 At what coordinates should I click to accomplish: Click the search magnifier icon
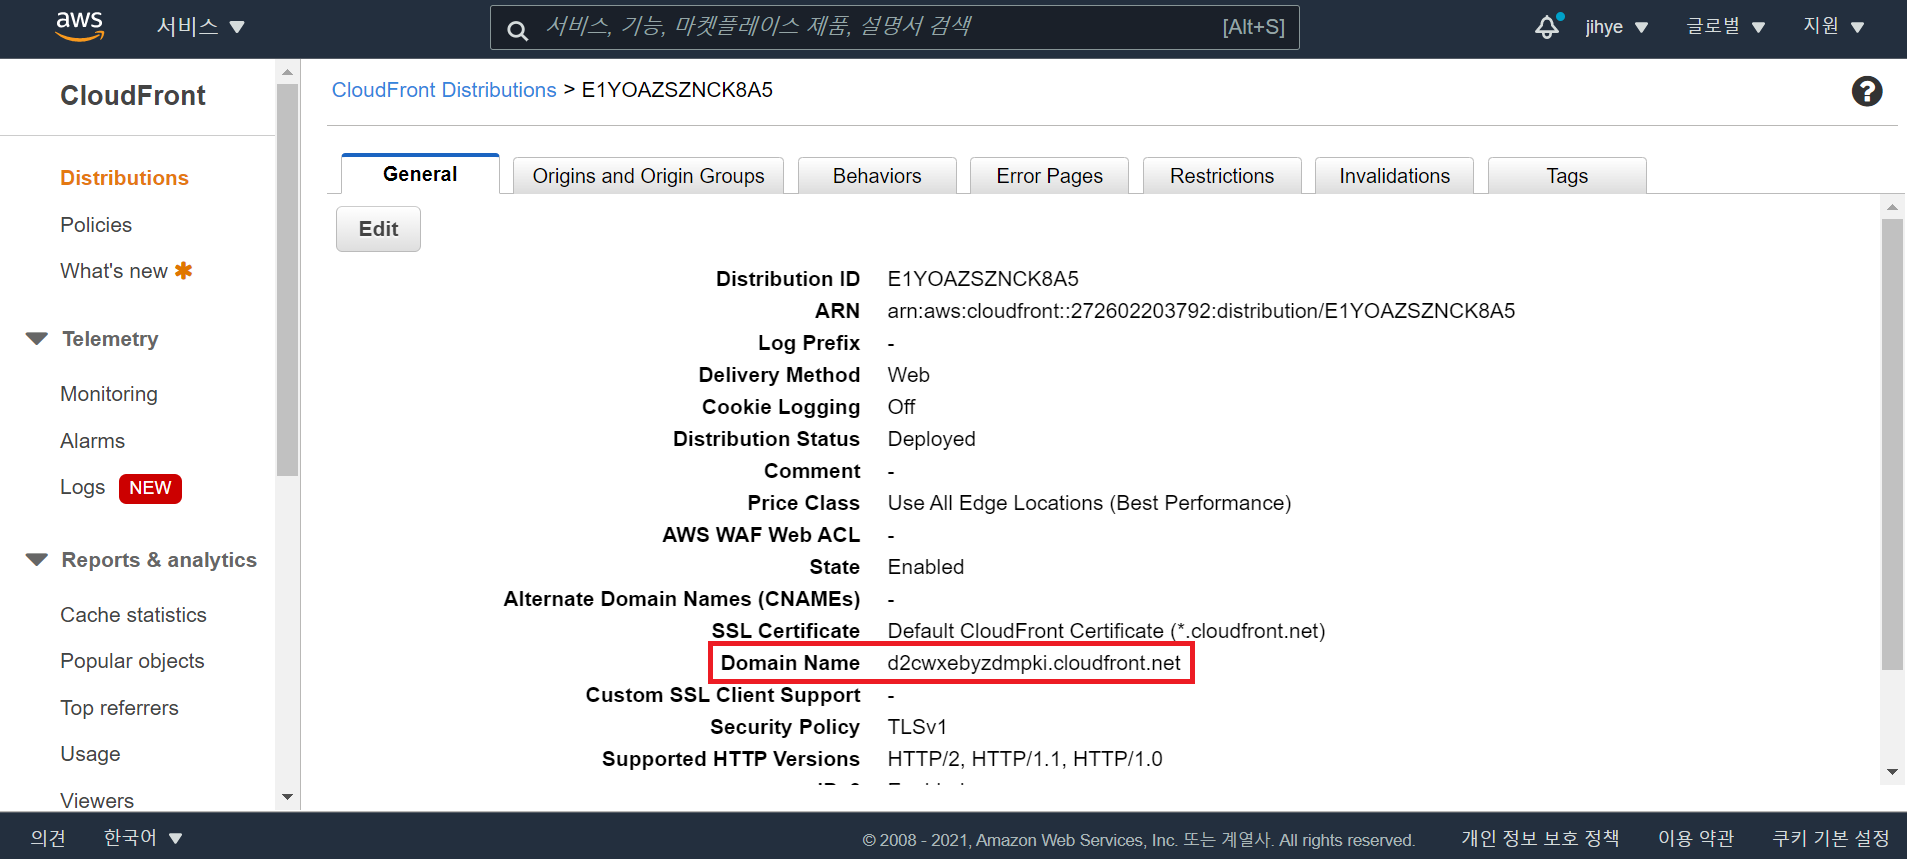pos(517,30)
